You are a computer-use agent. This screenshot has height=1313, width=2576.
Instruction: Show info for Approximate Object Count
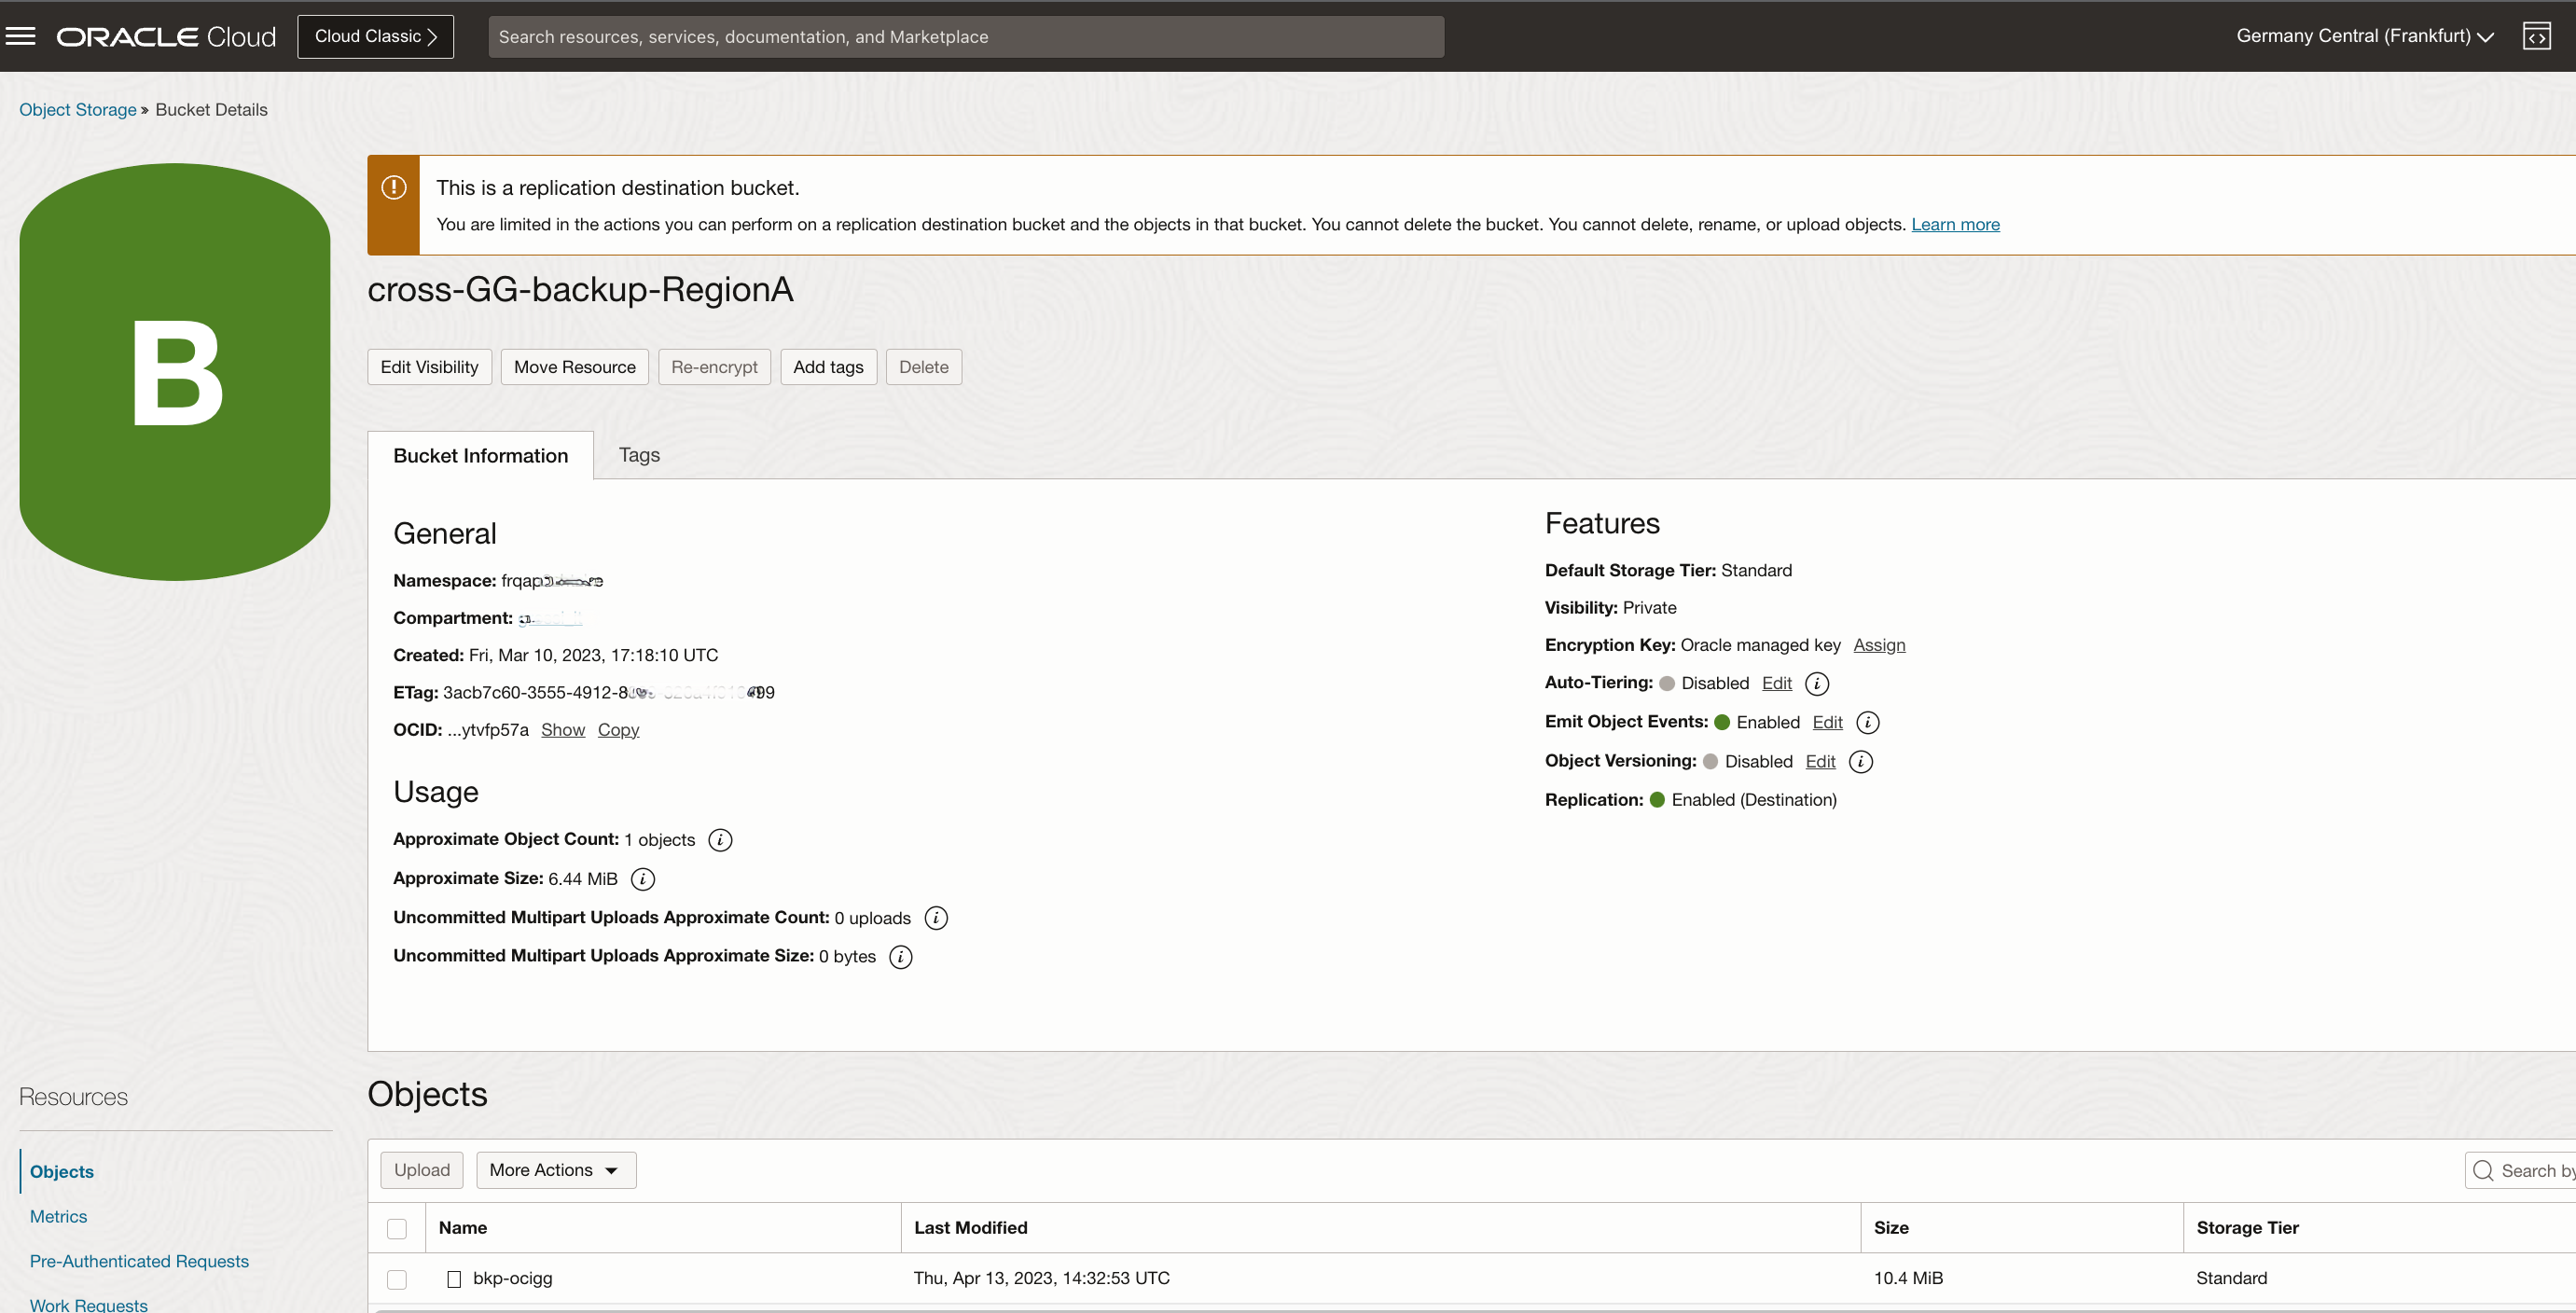click(720, 839)
